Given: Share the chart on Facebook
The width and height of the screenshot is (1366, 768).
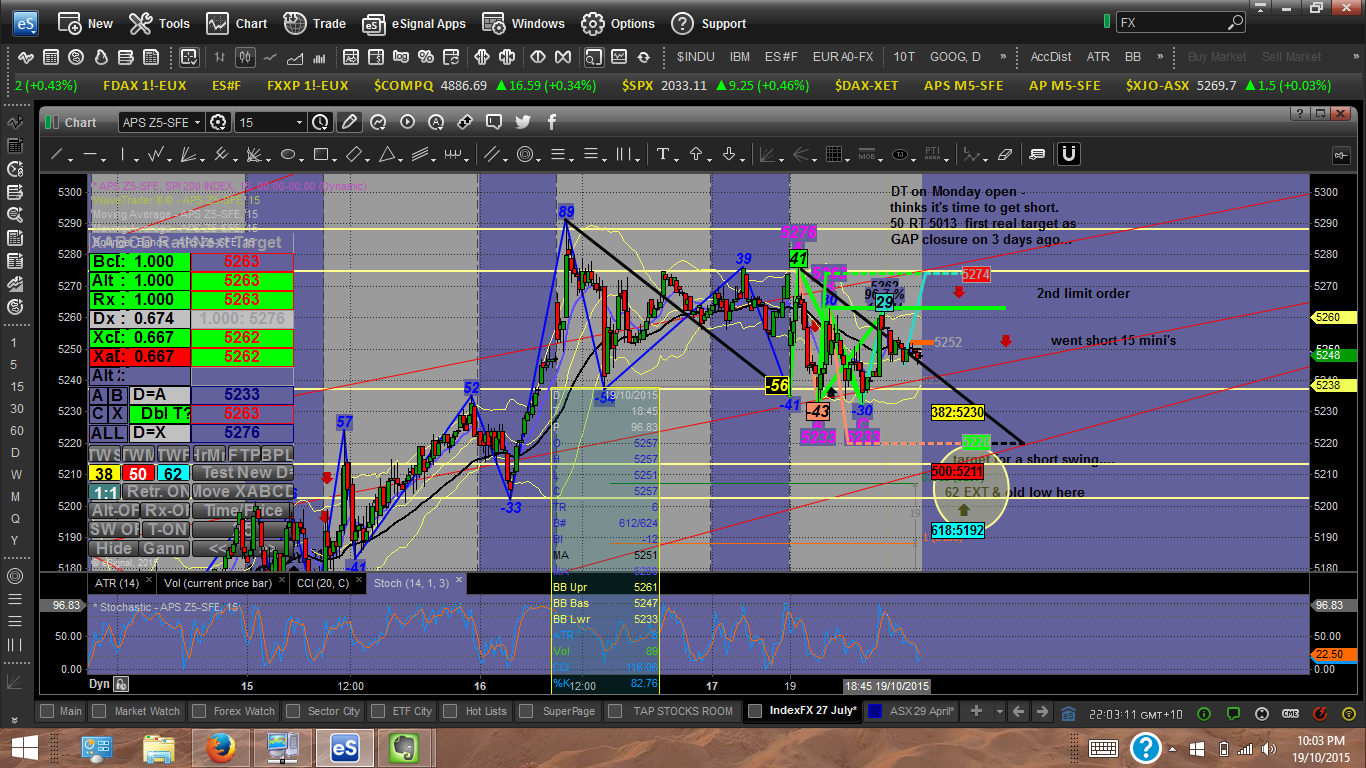Looking at the screenshot, I should (552, 122).
